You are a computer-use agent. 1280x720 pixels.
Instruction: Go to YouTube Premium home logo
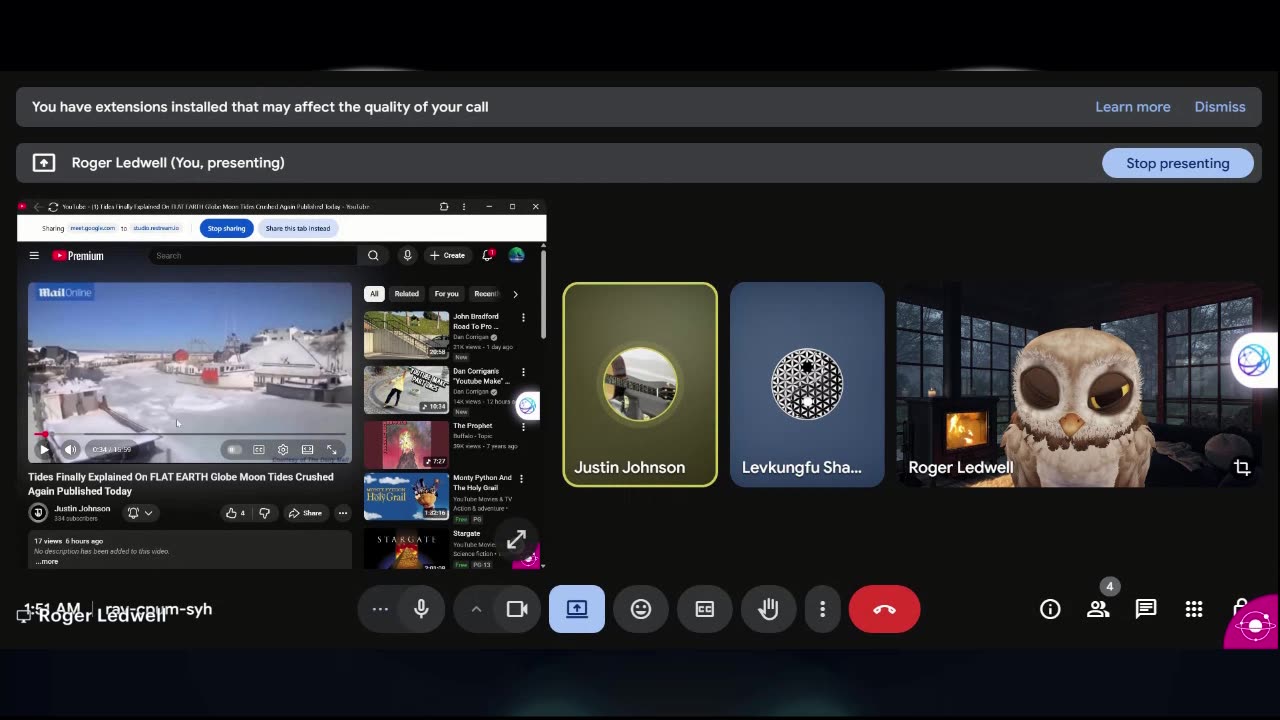tap(78, 256)
